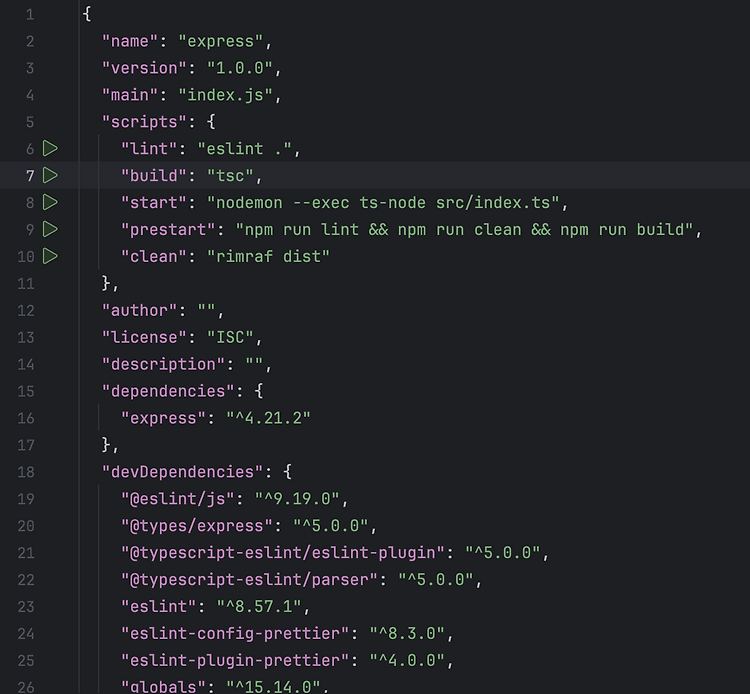Click the "eslint-config-prettier" key

pyautogui.click(x=235, y=634)
